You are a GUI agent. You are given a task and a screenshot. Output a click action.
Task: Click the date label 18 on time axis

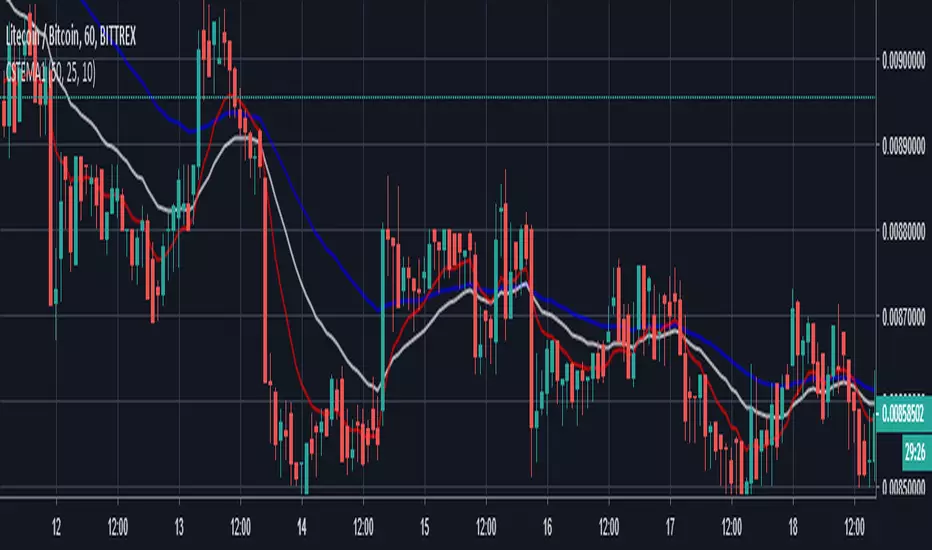point(793,527)
